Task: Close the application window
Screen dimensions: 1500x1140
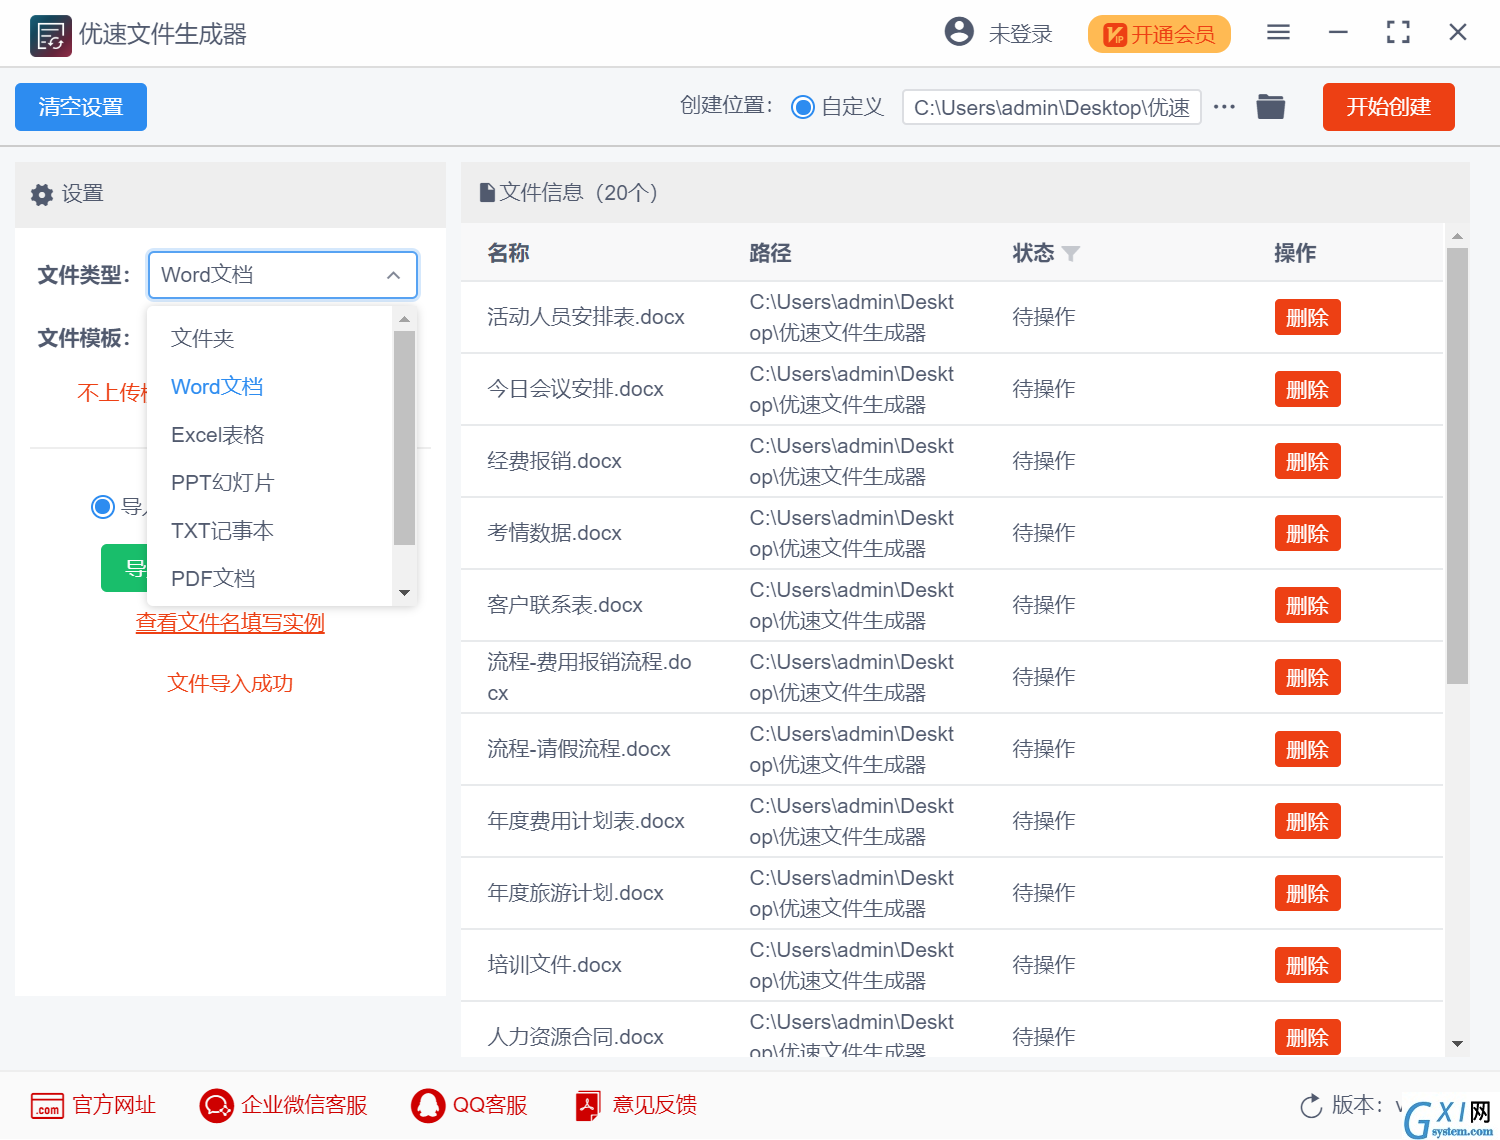Action: tap(1458, 33)
